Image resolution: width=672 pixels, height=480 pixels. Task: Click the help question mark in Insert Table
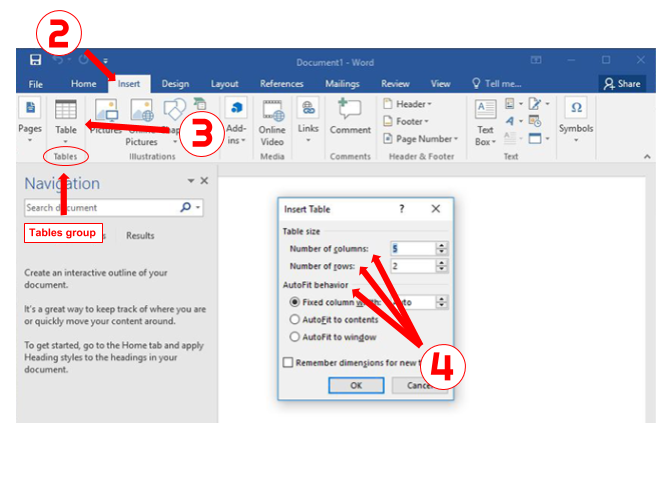point(402,209)
